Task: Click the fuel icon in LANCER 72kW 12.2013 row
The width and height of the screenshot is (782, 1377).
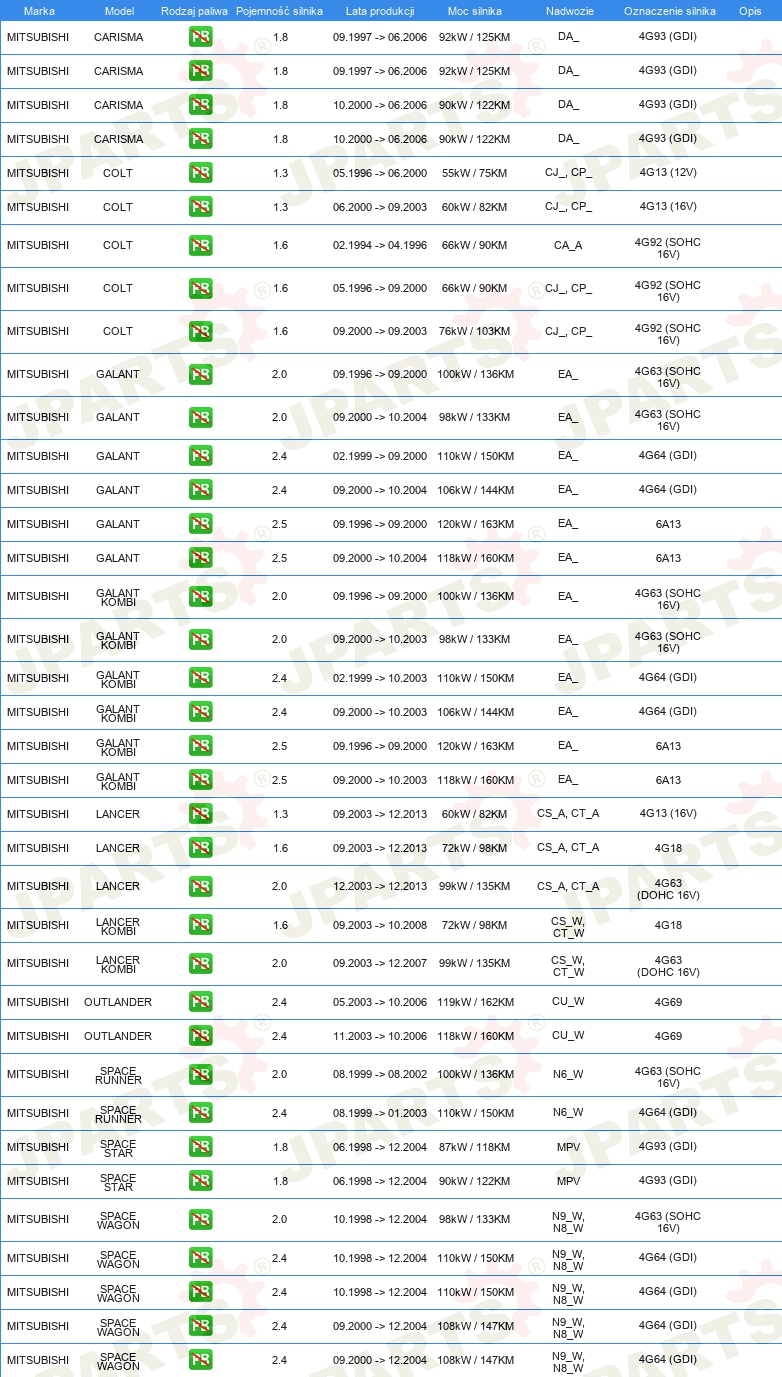Action: pyautogui.click(x=200, y=848)
